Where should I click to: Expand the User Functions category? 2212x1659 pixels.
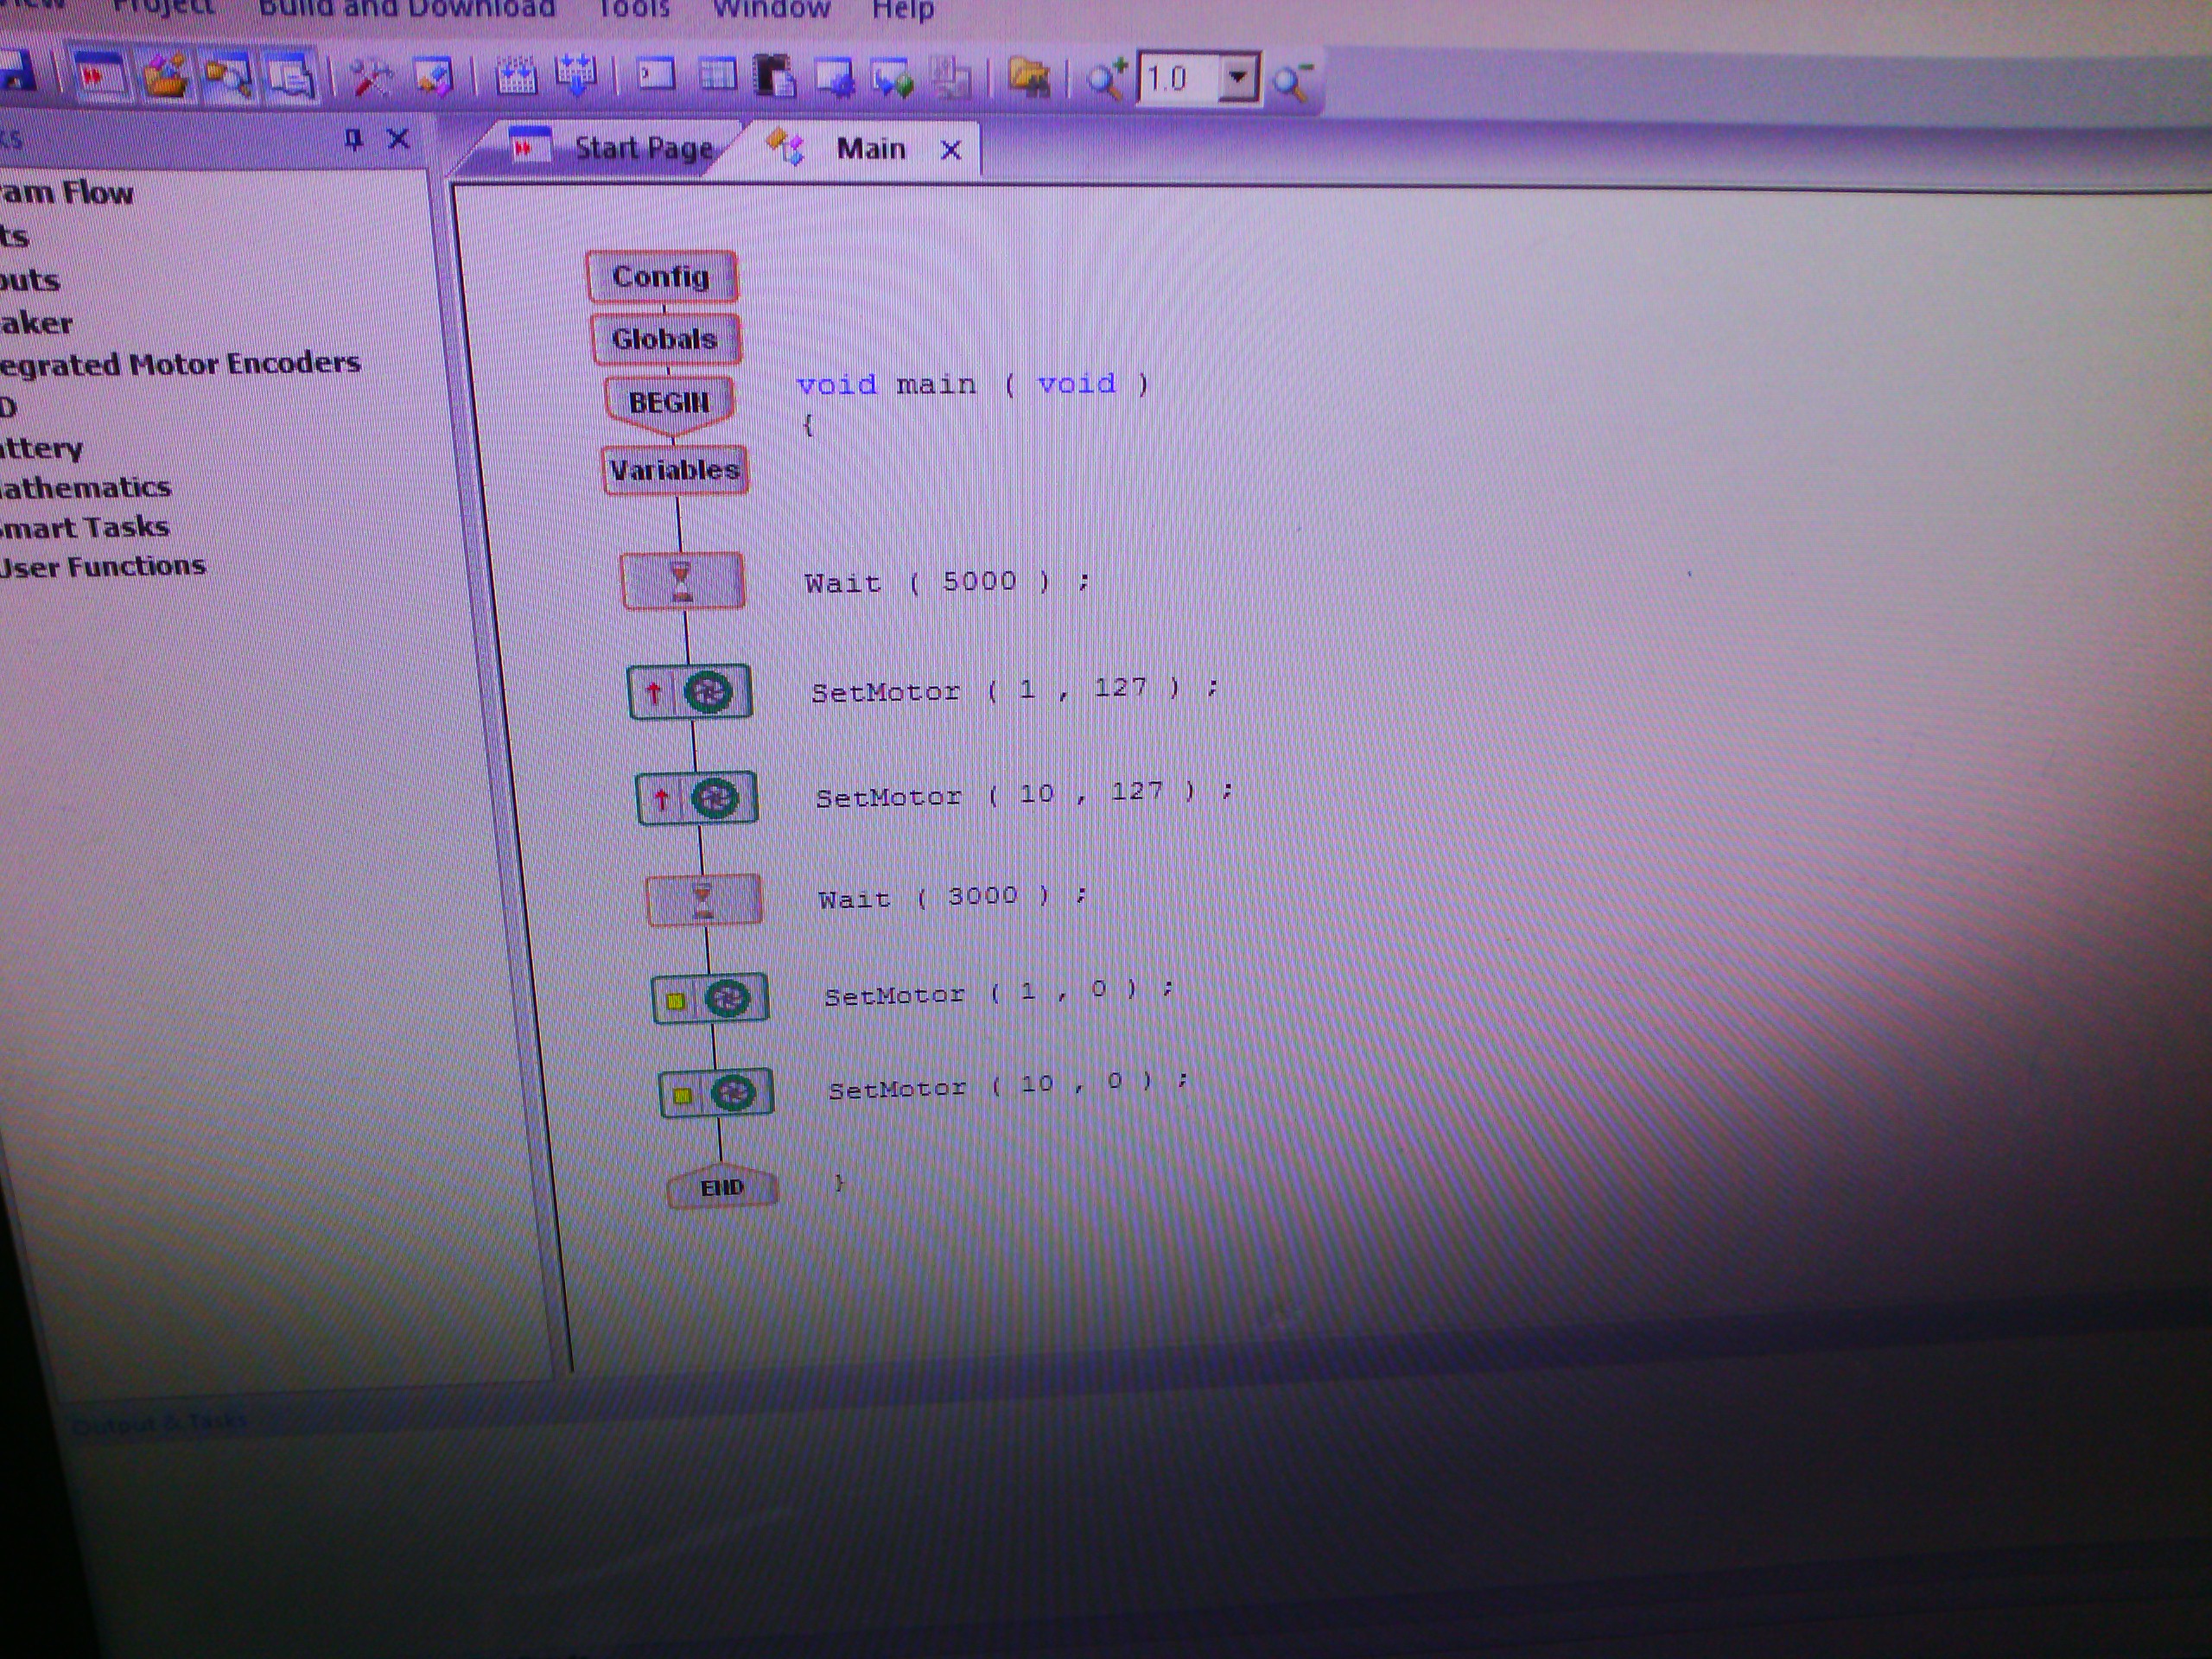point(102,567)
